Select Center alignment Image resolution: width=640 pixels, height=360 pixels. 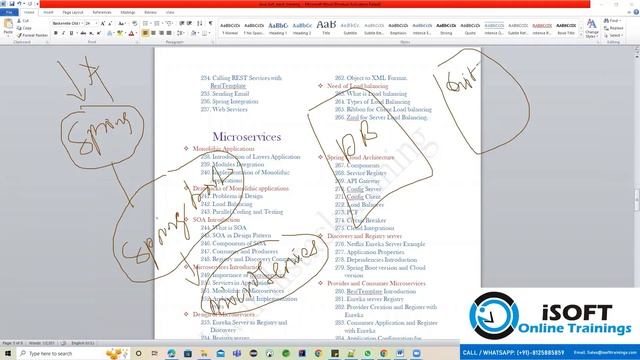(153, 33)
